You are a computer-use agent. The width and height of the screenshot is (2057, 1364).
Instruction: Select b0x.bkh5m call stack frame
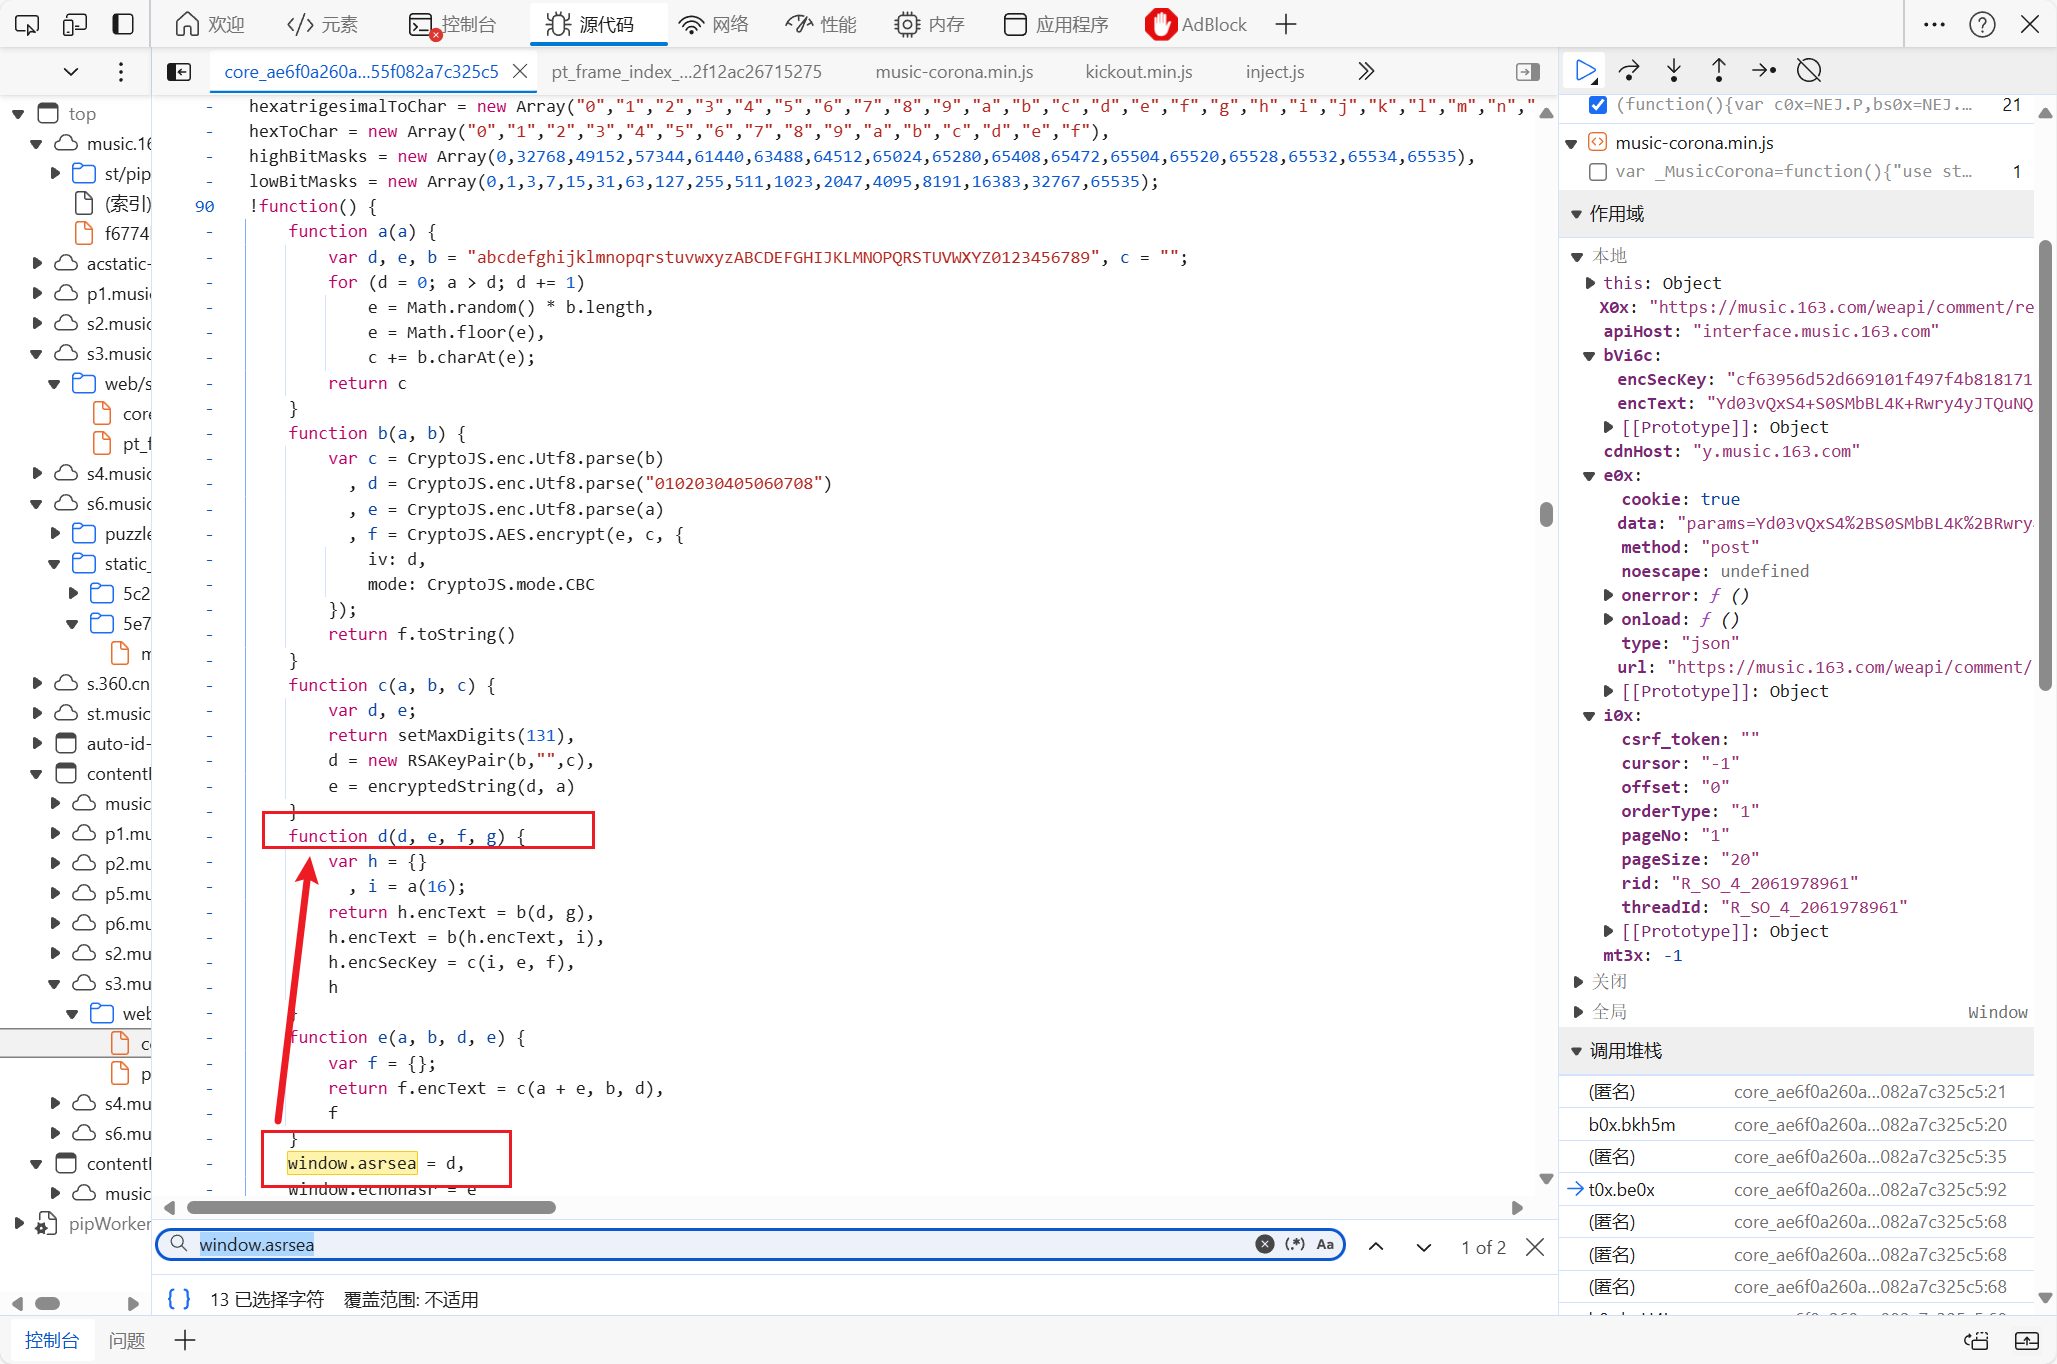[x=1797, y=1125]
